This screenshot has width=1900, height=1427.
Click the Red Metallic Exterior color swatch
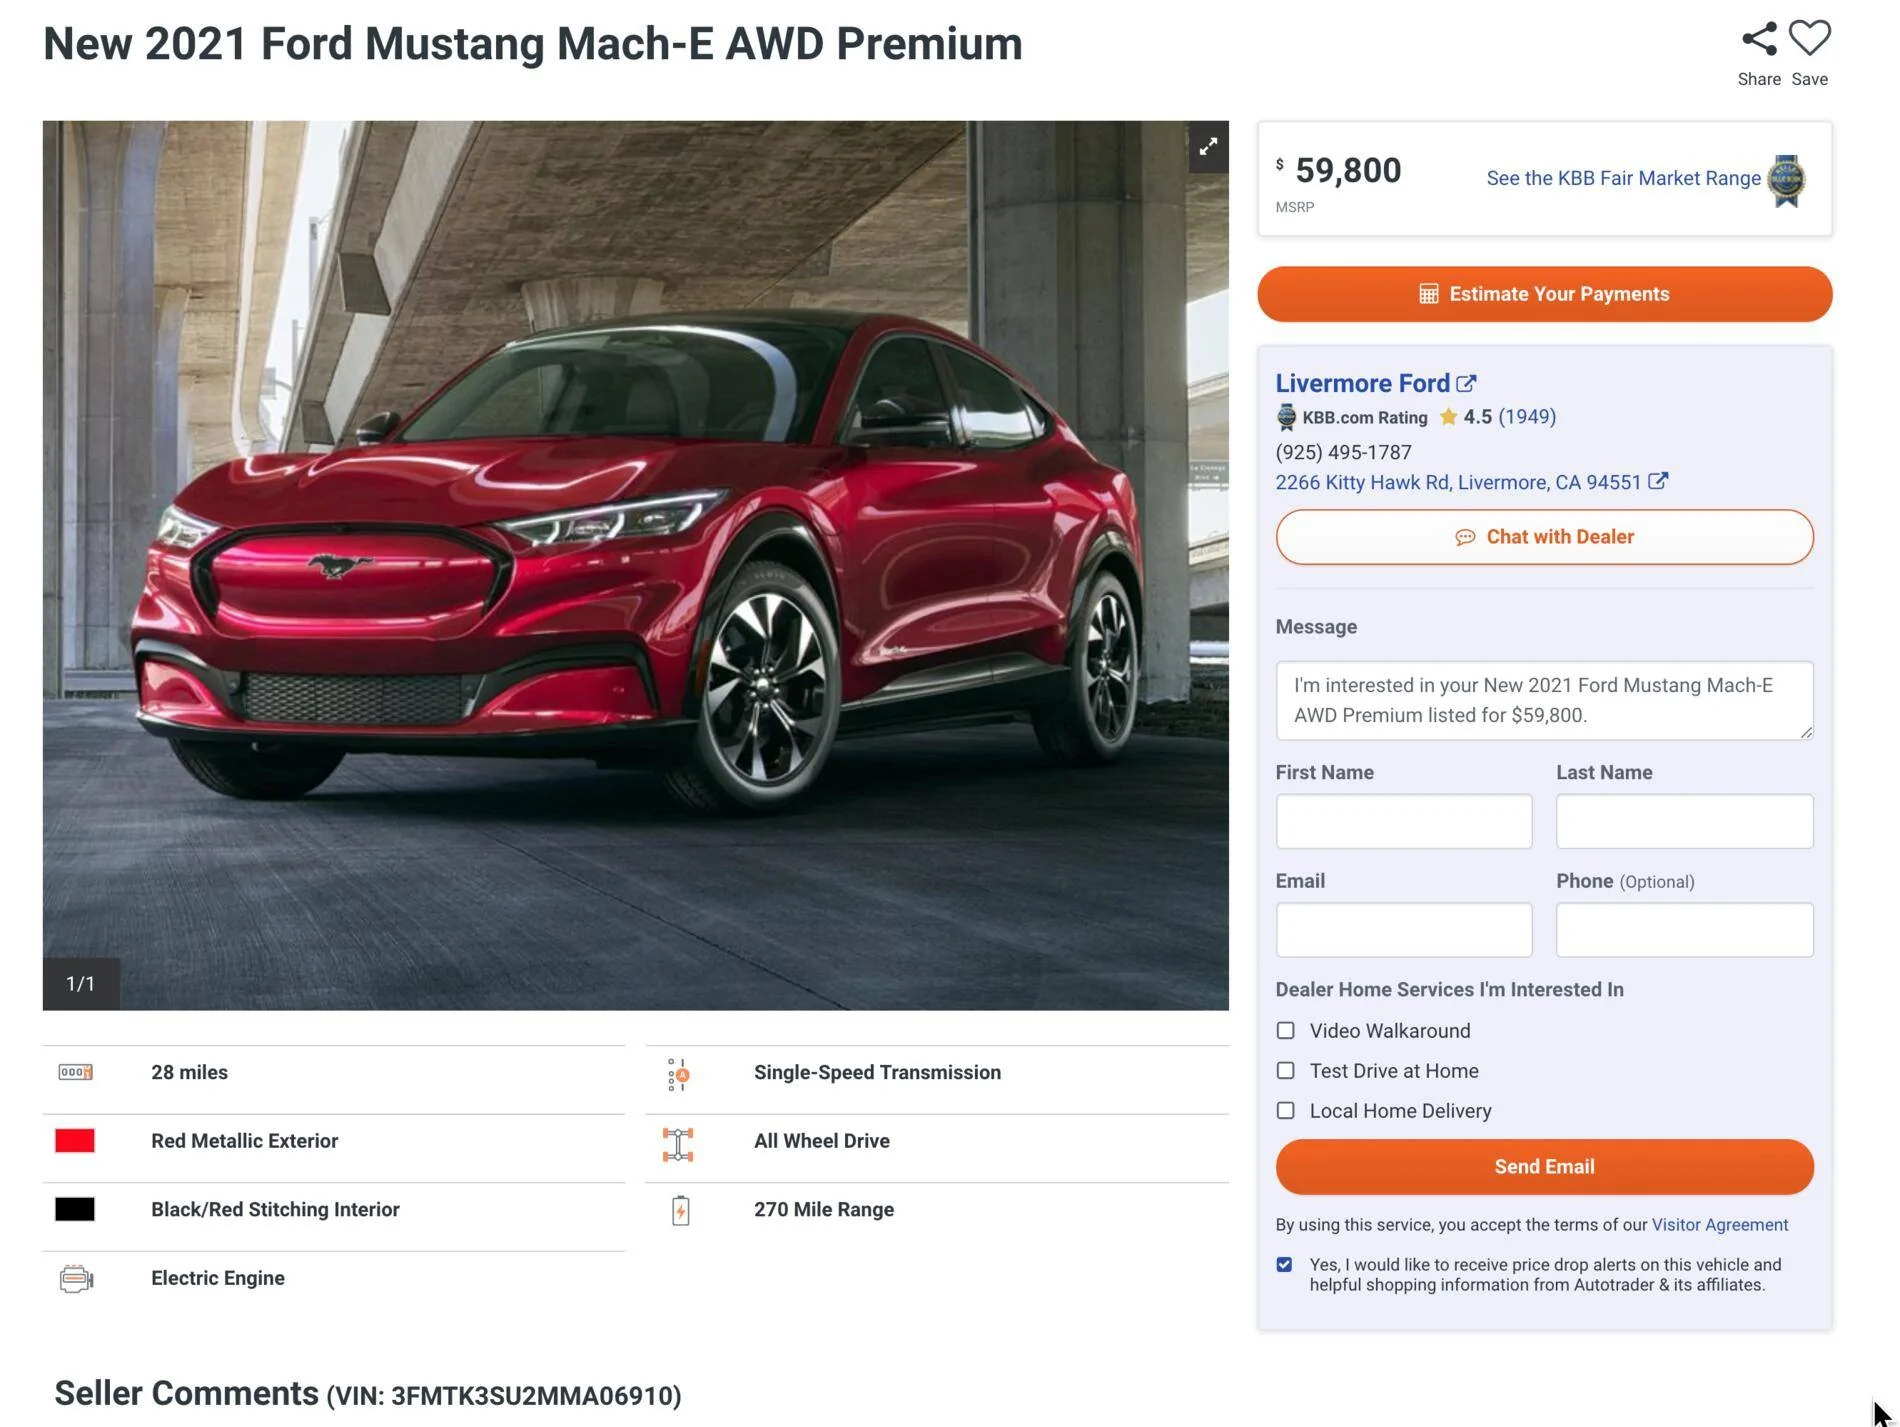click(x=75, y=1141)
